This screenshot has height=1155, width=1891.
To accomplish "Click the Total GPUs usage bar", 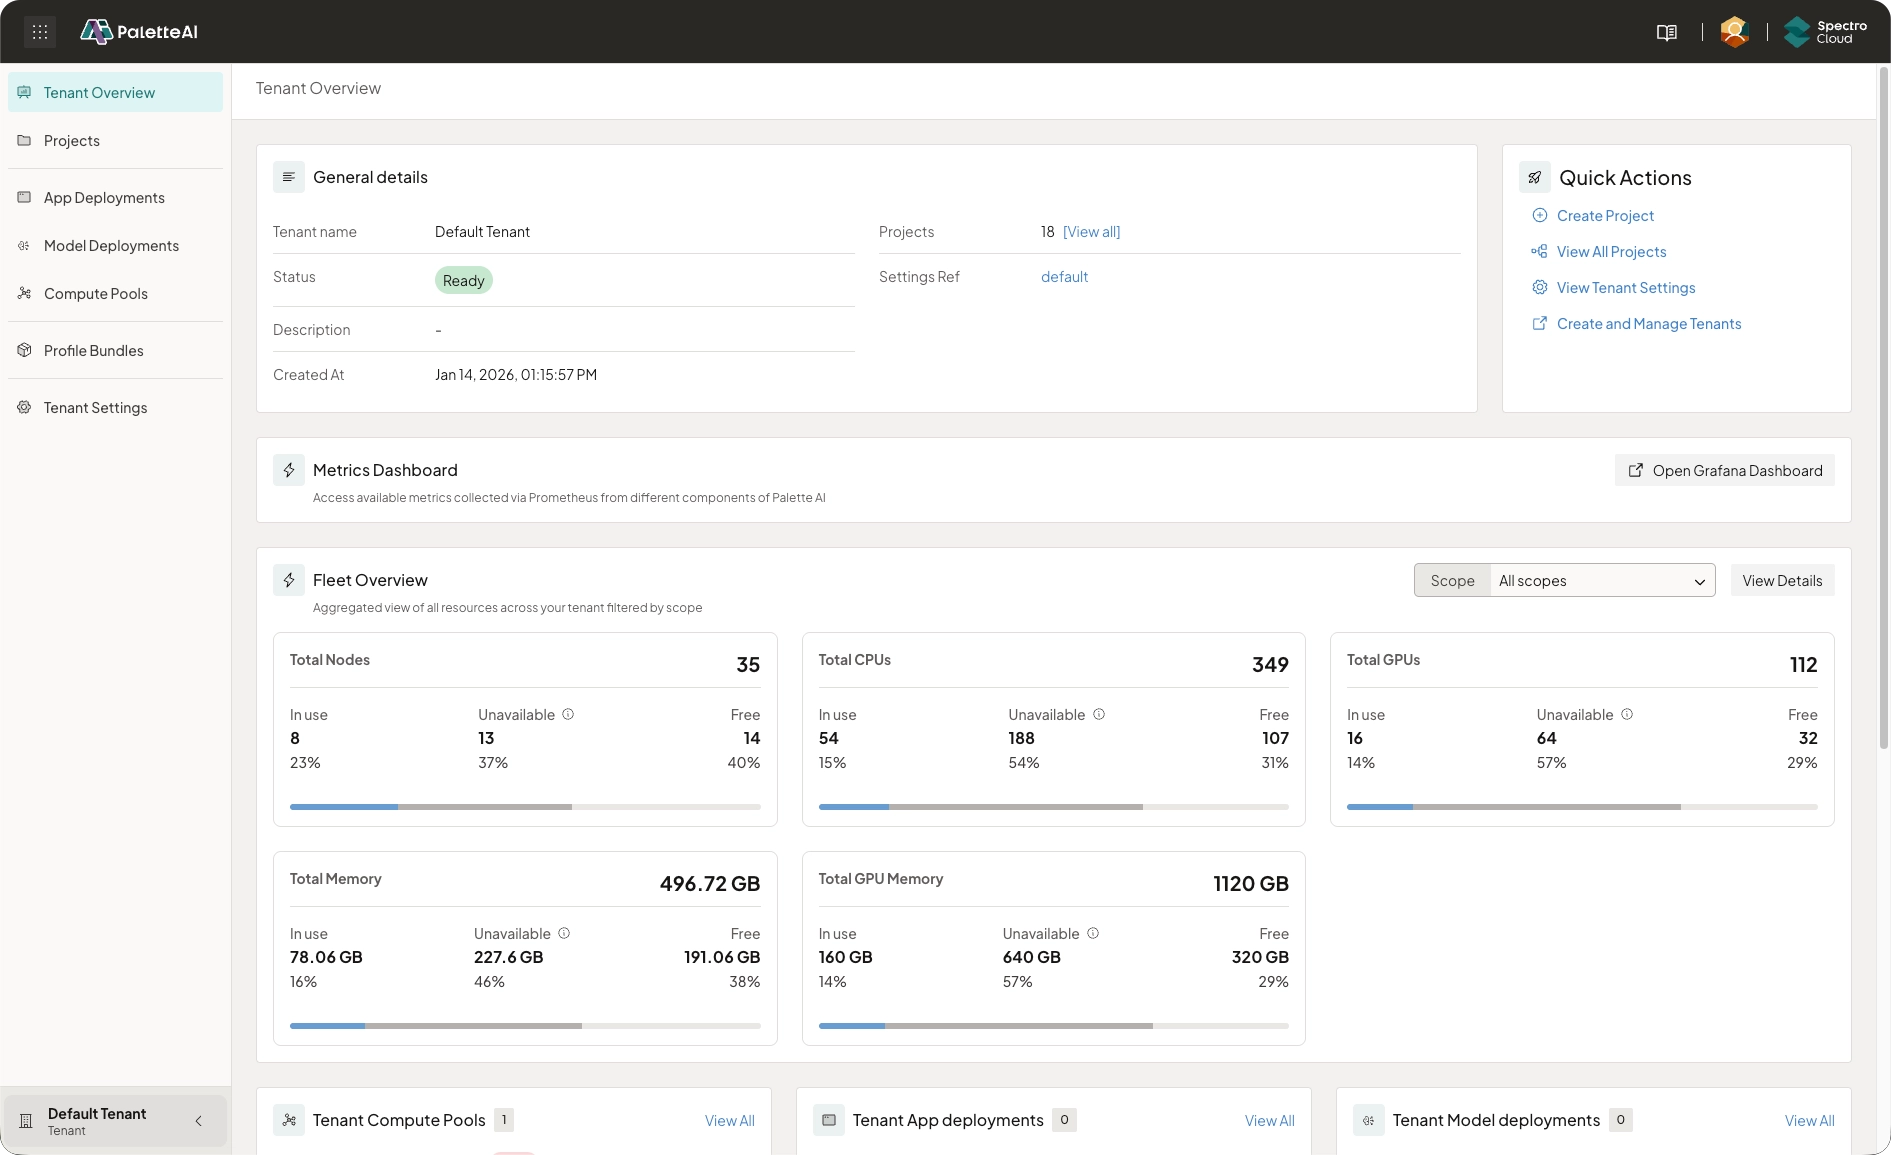I will [1582, 806].
